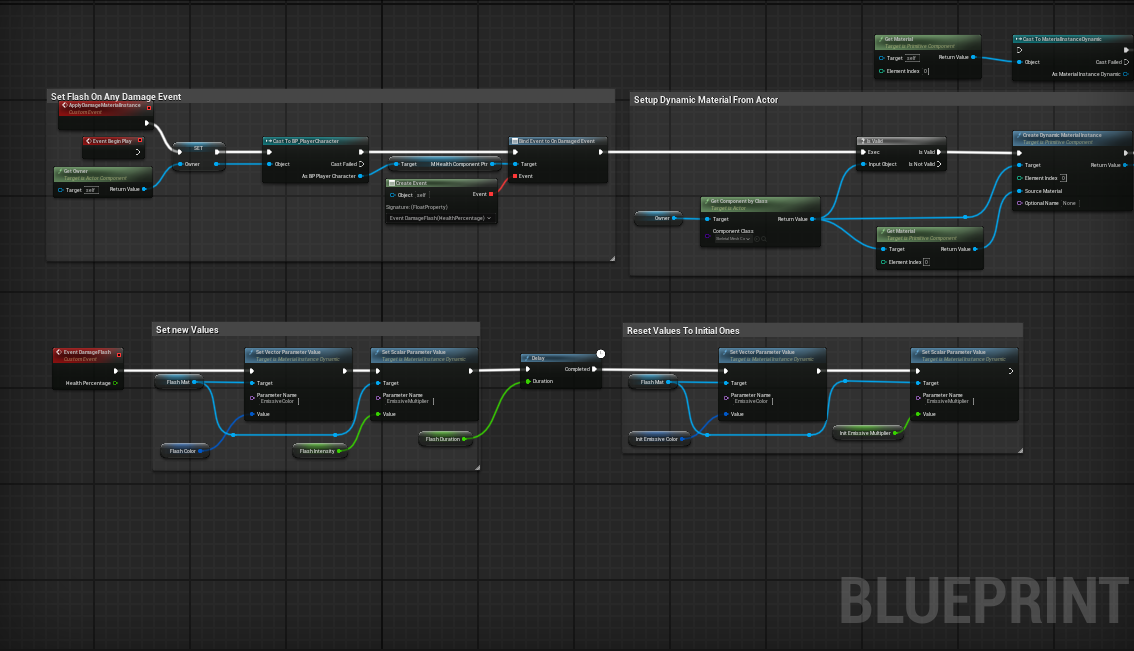Click EmissiveColor parameter name in Reset Values

click(x=751, y=401)
